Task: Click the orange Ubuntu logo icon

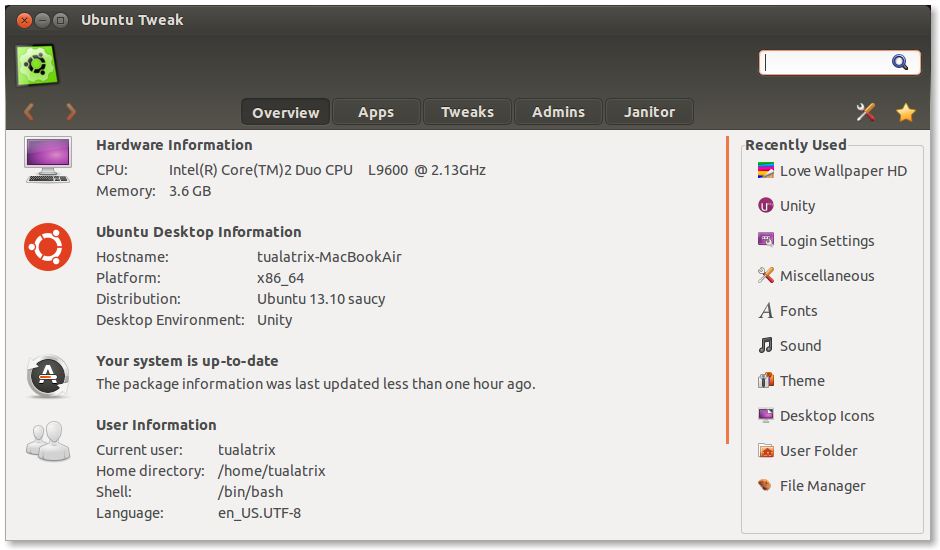Action: (x=48, y=247)
